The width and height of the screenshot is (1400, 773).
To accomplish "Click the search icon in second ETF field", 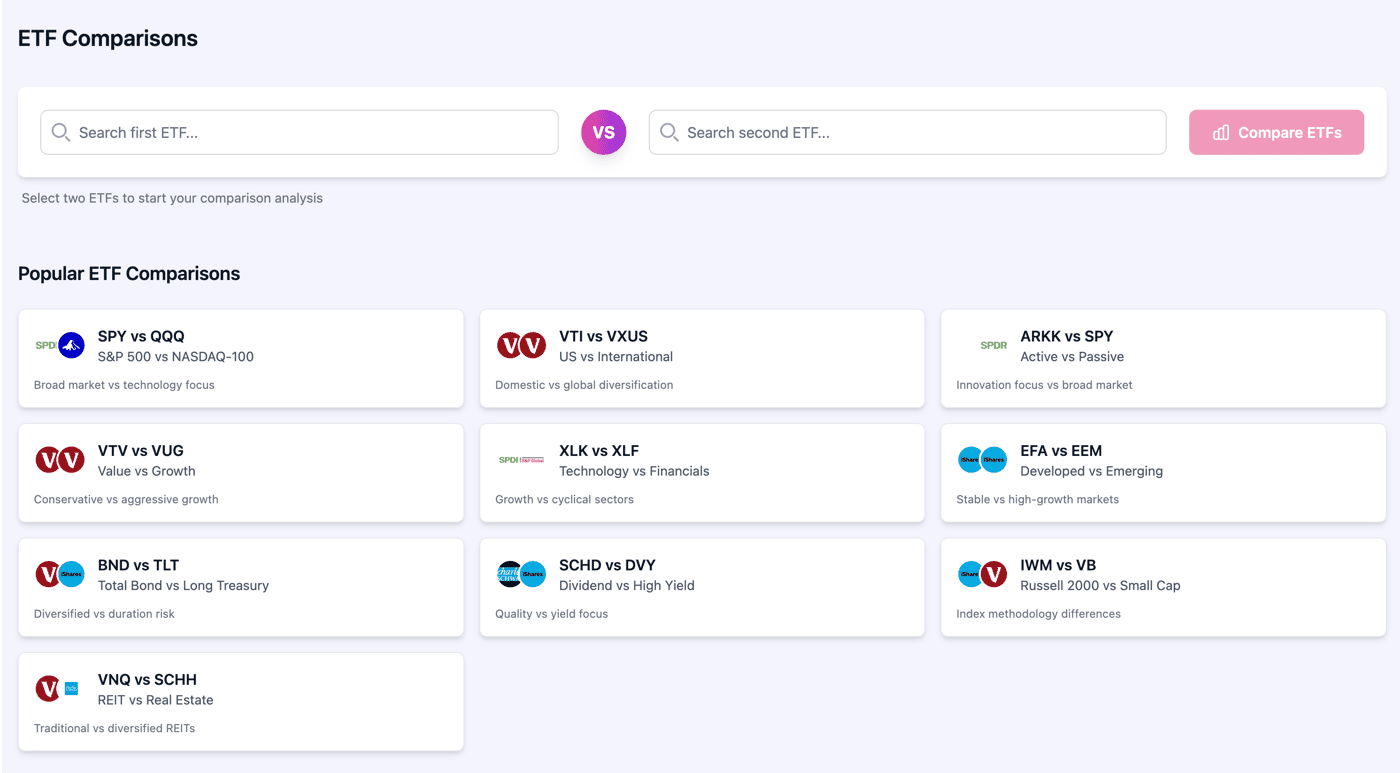I will tap(669, 132).
